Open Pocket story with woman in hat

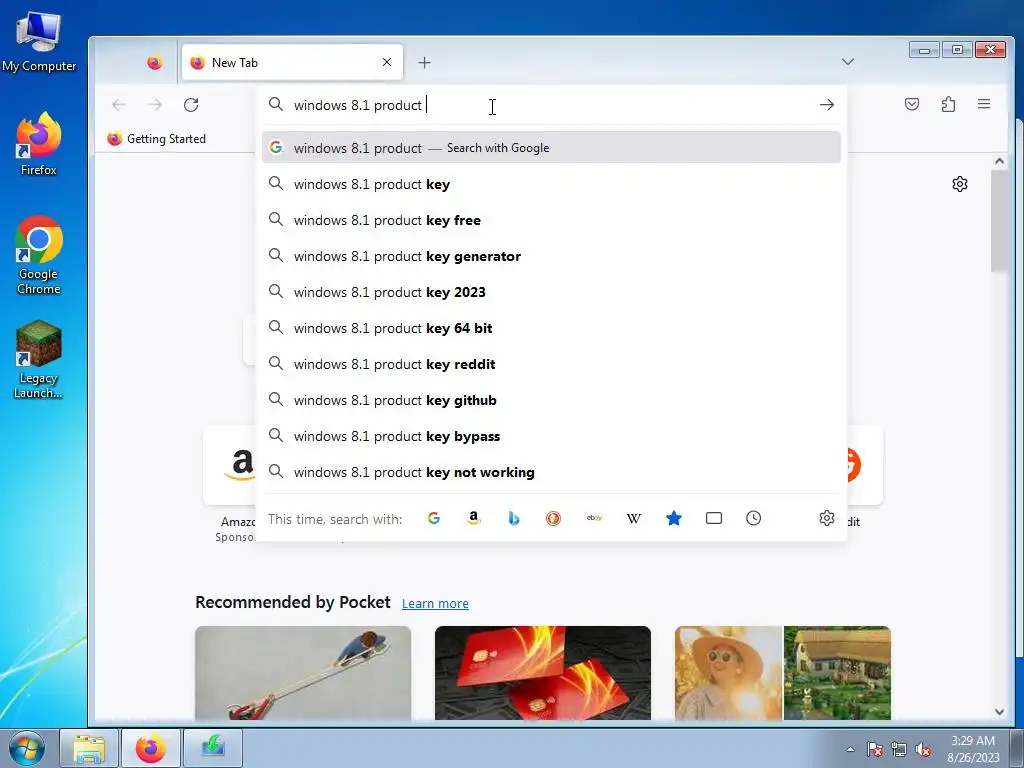pos(782,673)
